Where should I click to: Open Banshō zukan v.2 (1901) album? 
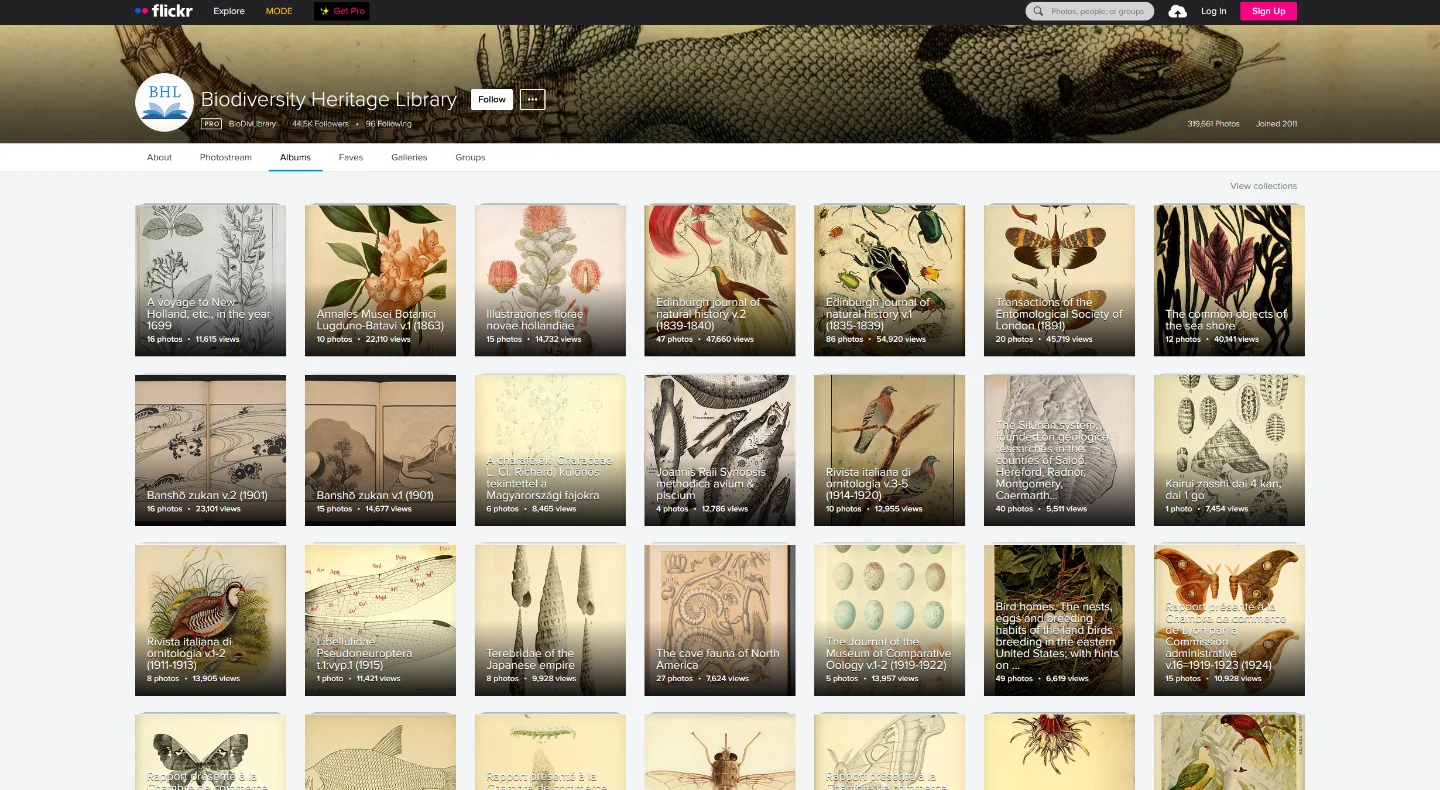pos(210,450)
